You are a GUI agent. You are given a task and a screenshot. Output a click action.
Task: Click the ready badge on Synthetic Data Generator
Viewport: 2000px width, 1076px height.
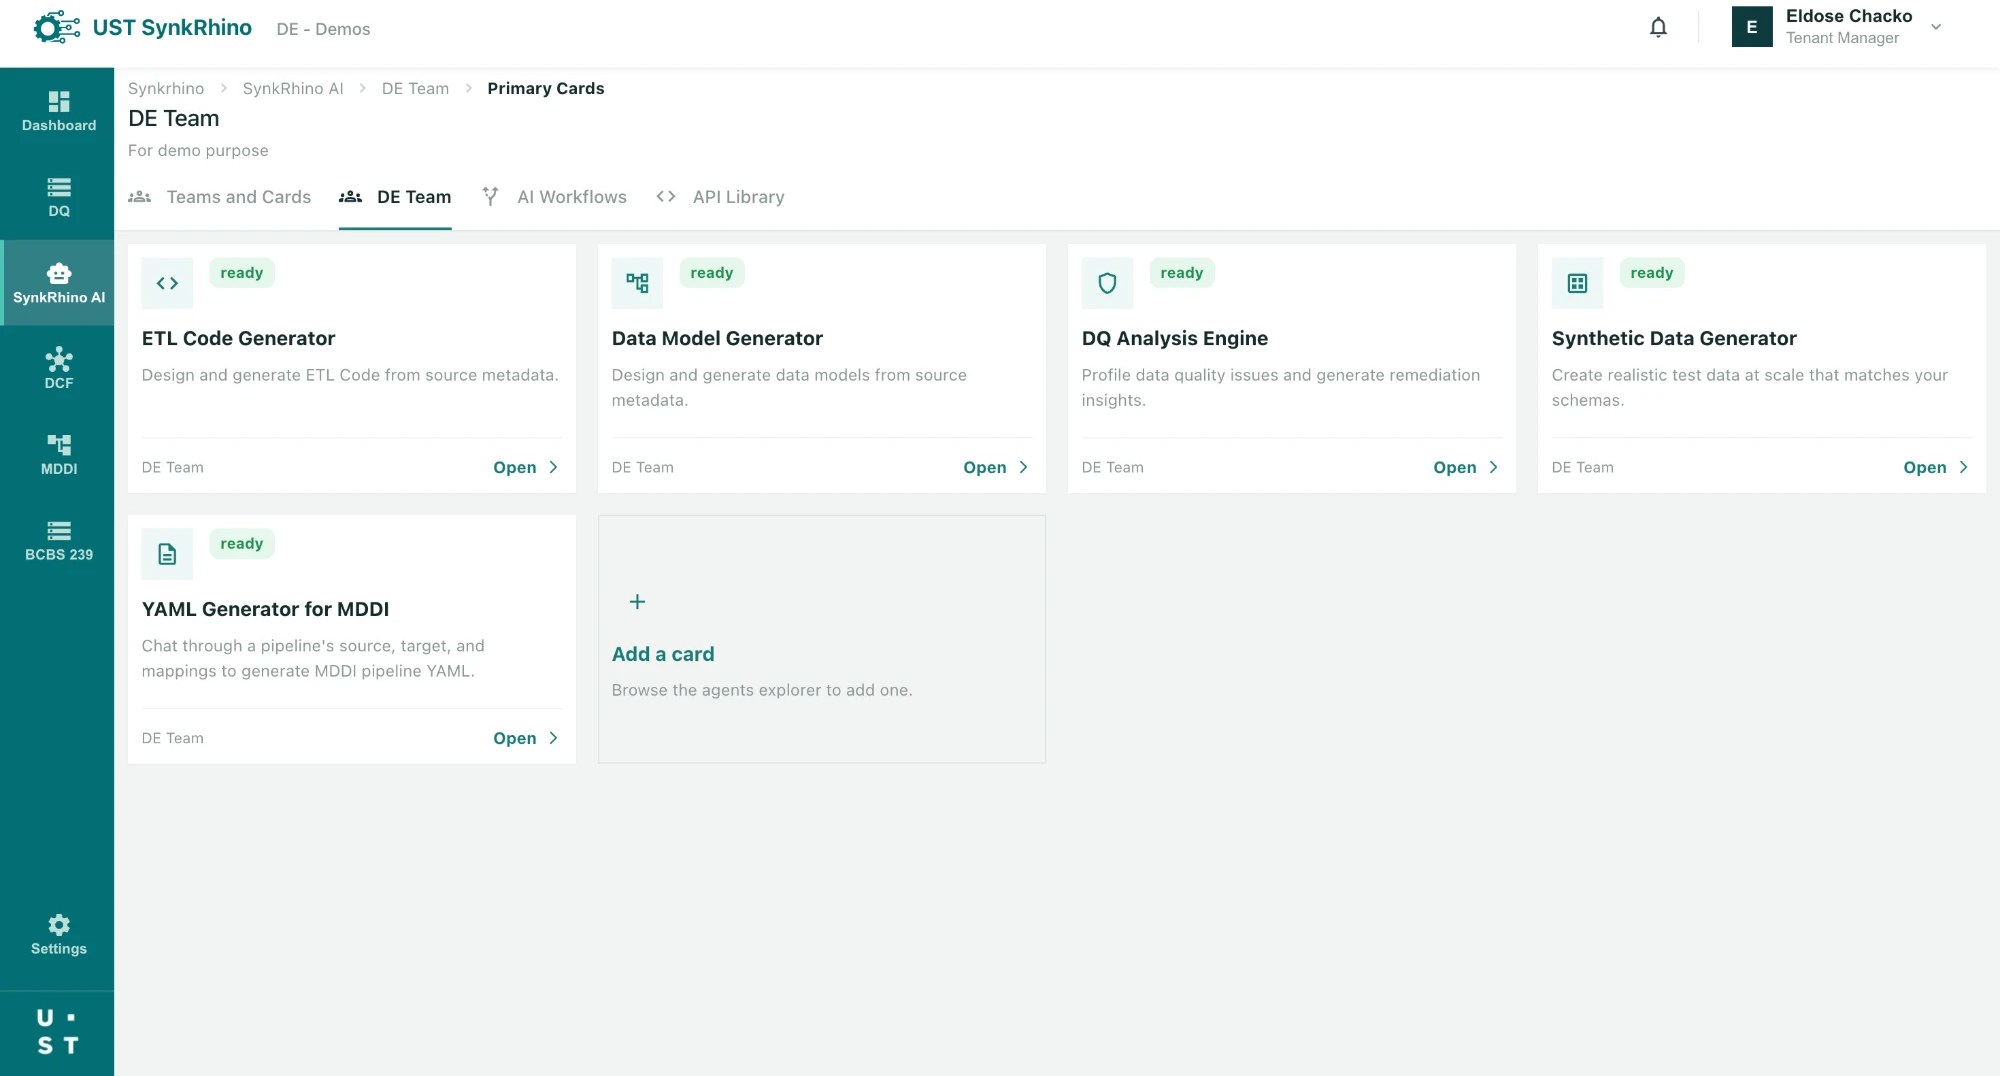tap(1652, 273)
